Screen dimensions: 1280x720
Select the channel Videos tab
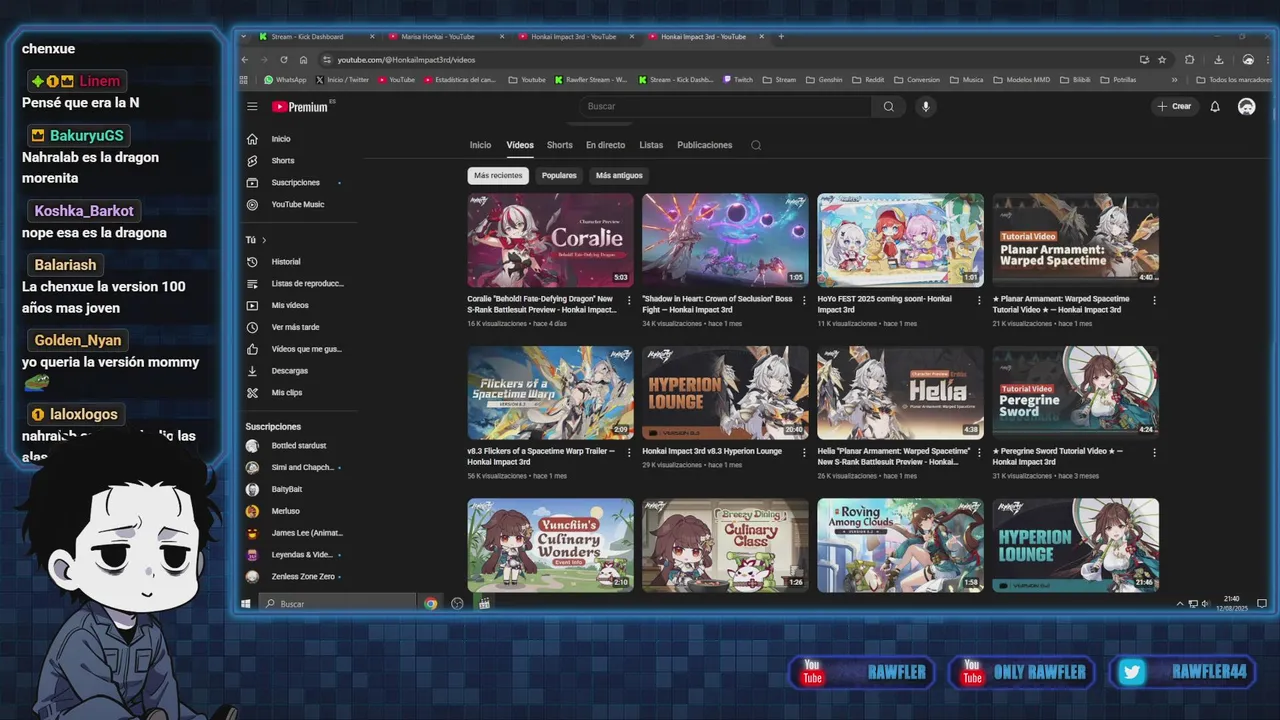pyautogui.click(x=520, y=145)
